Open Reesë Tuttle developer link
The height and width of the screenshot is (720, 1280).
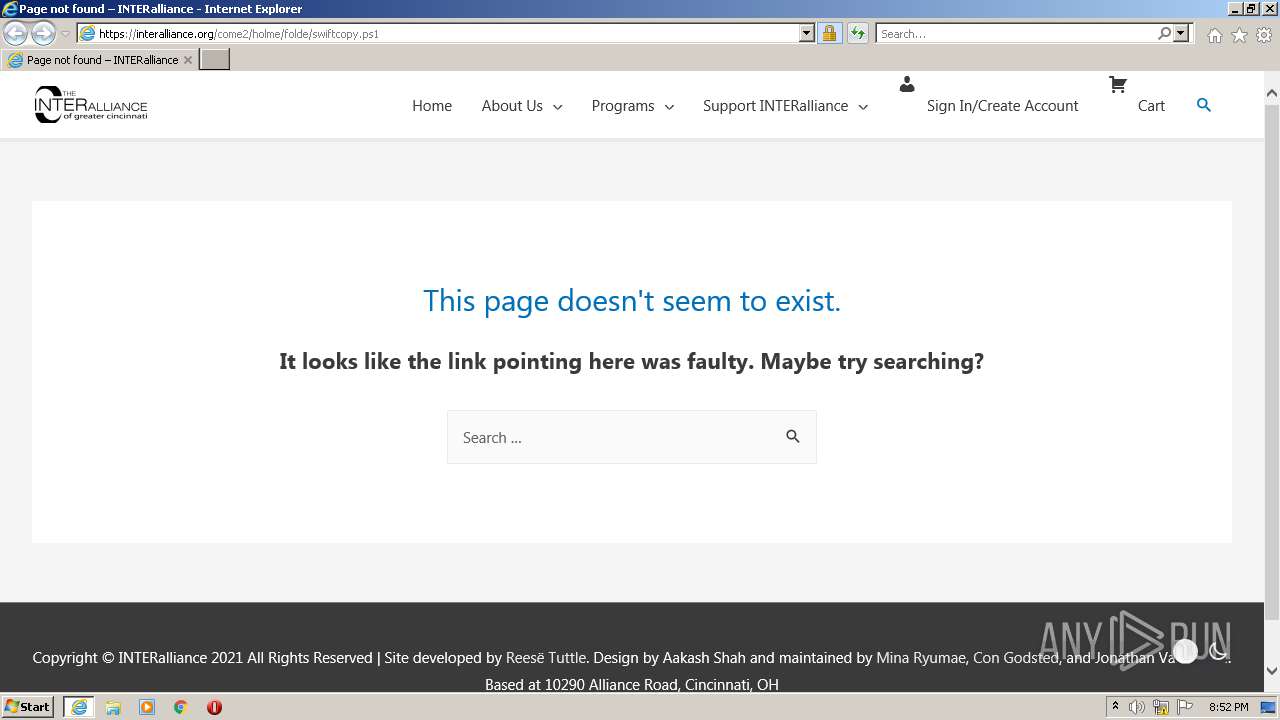[x=546, y=657]
